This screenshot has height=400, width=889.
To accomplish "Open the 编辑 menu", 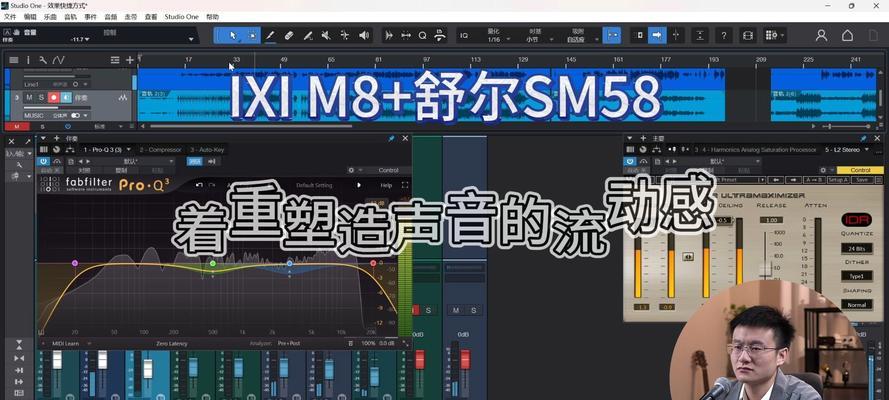I will pyautogui.click(x=30, y=17).
